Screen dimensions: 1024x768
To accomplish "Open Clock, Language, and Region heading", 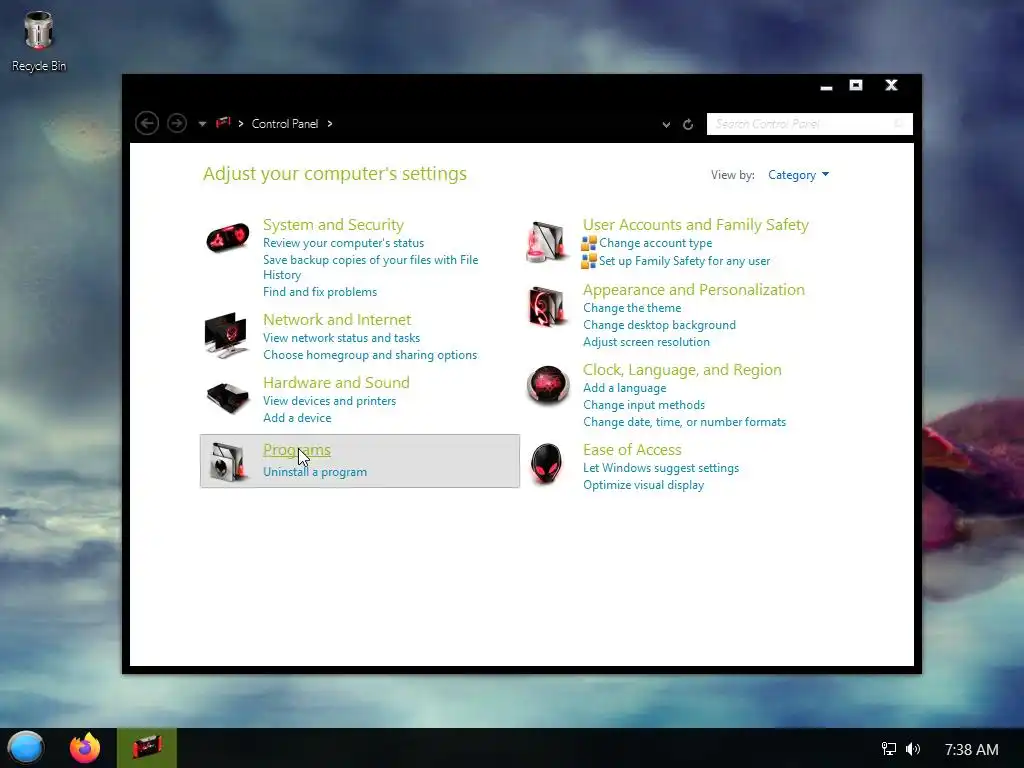I will click(x=682, y=370).
